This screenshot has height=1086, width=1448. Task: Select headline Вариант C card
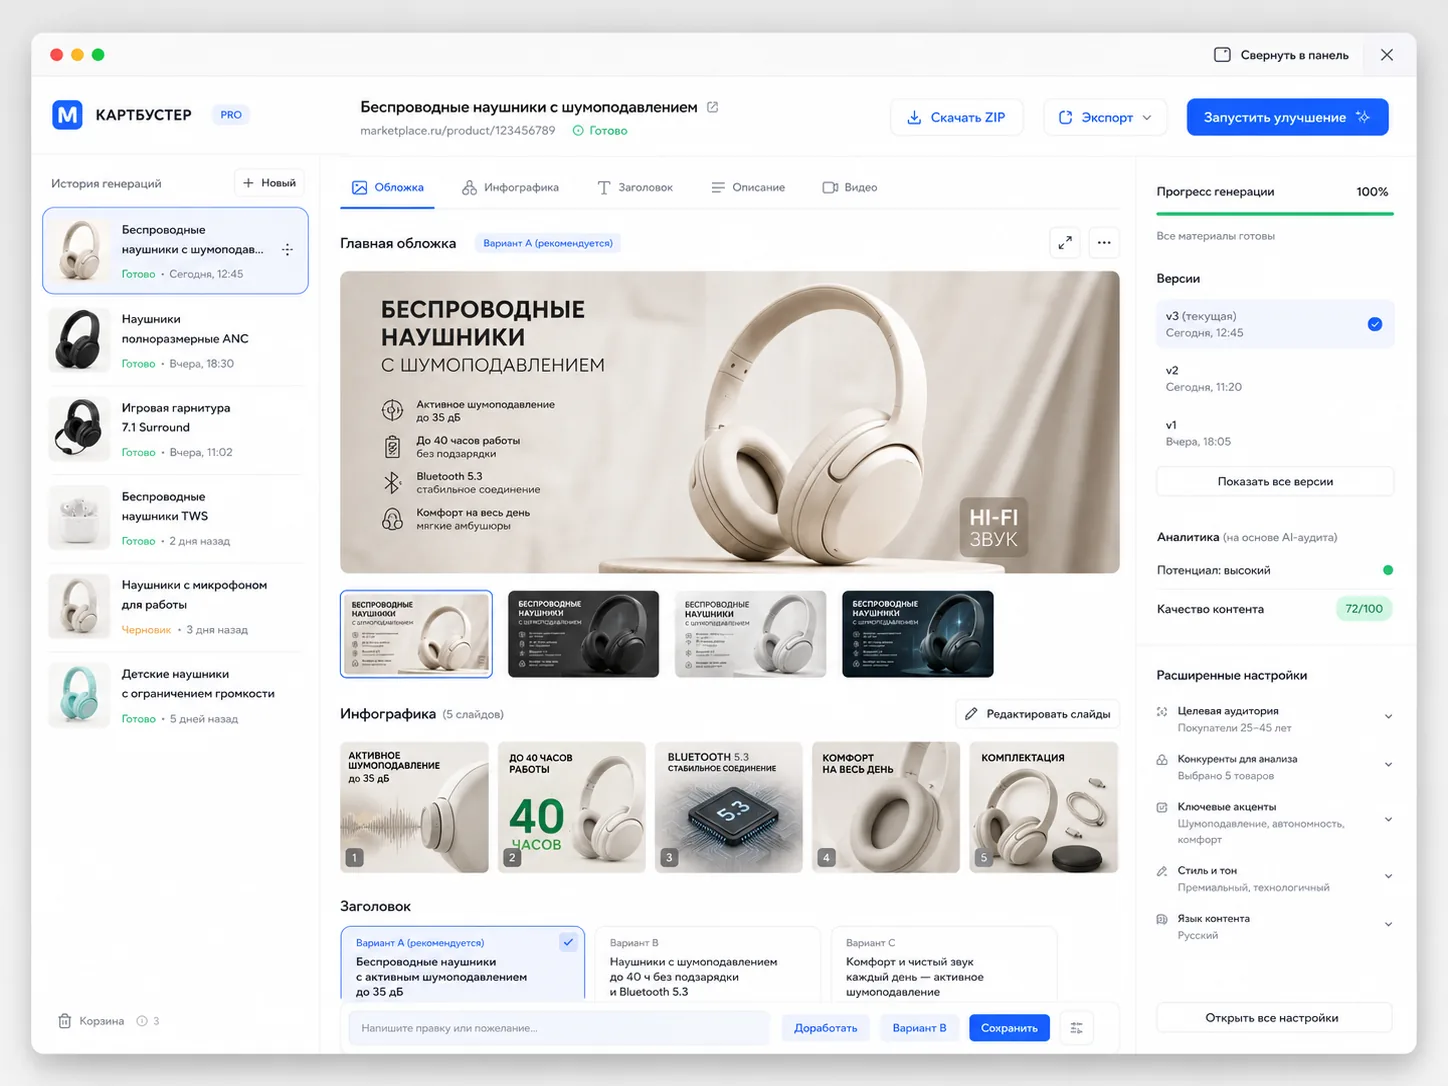click(x=944, y=964)
